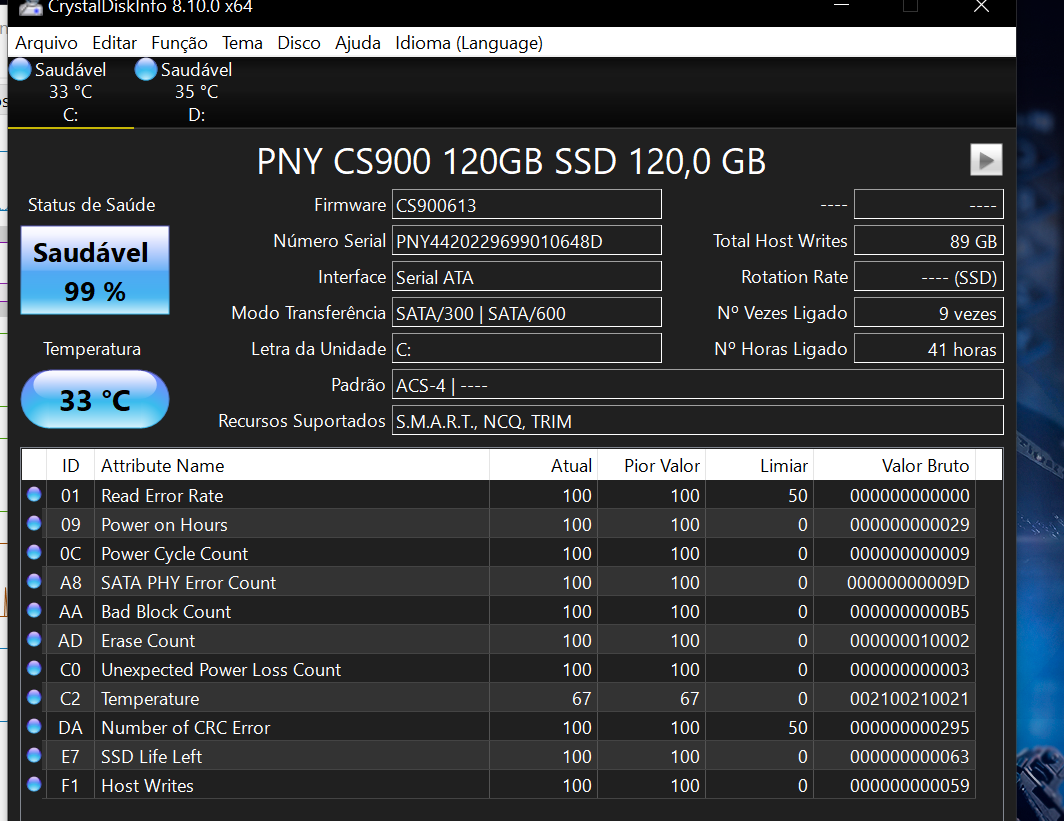Click the blue health orb for drive C:
Image resolution: width=1064 pixels, height=821 pixels.
pos(20,69)
